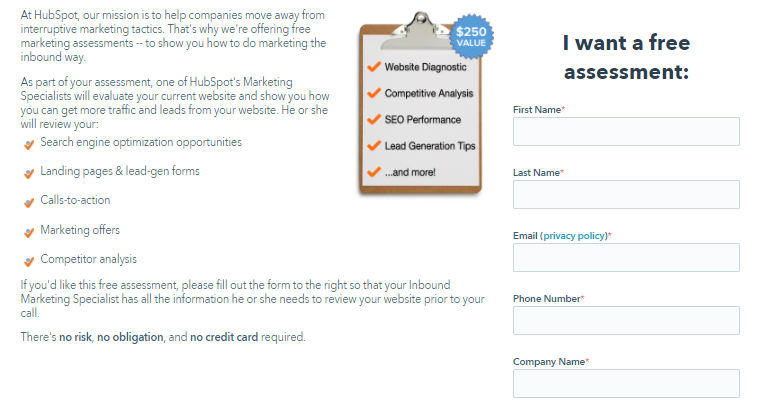775x417 pixels.
Task: Click the $250 Value badge
Action: [x=471, y=37]
